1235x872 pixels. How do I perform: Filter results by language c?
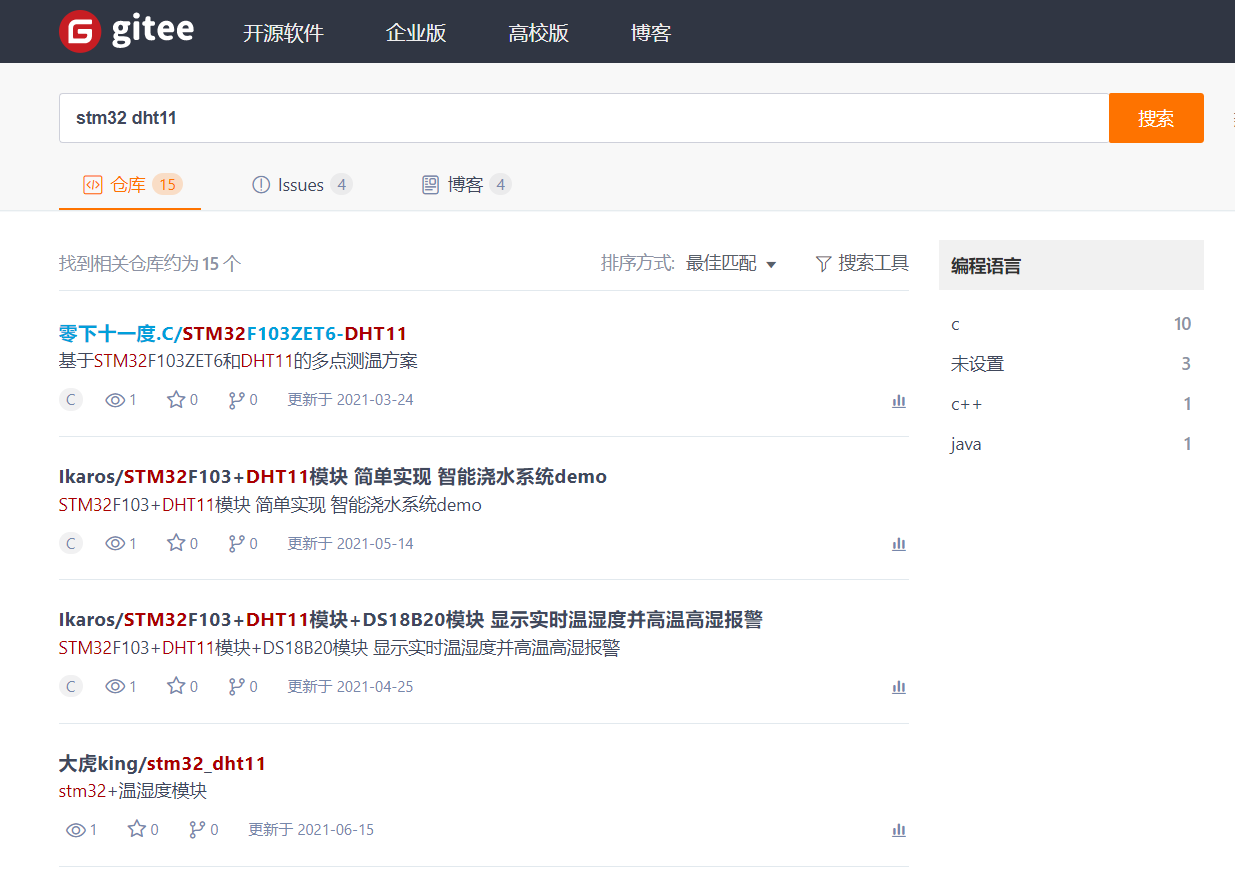[1071, 324]
